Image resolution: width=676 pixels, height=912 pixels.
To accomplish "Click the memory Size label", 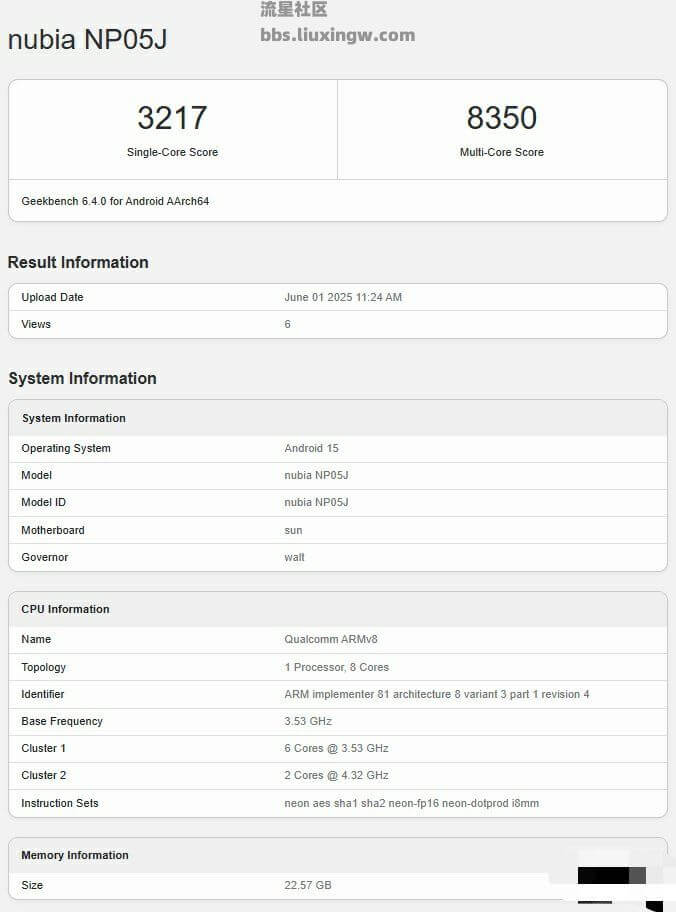I will 32,885.
